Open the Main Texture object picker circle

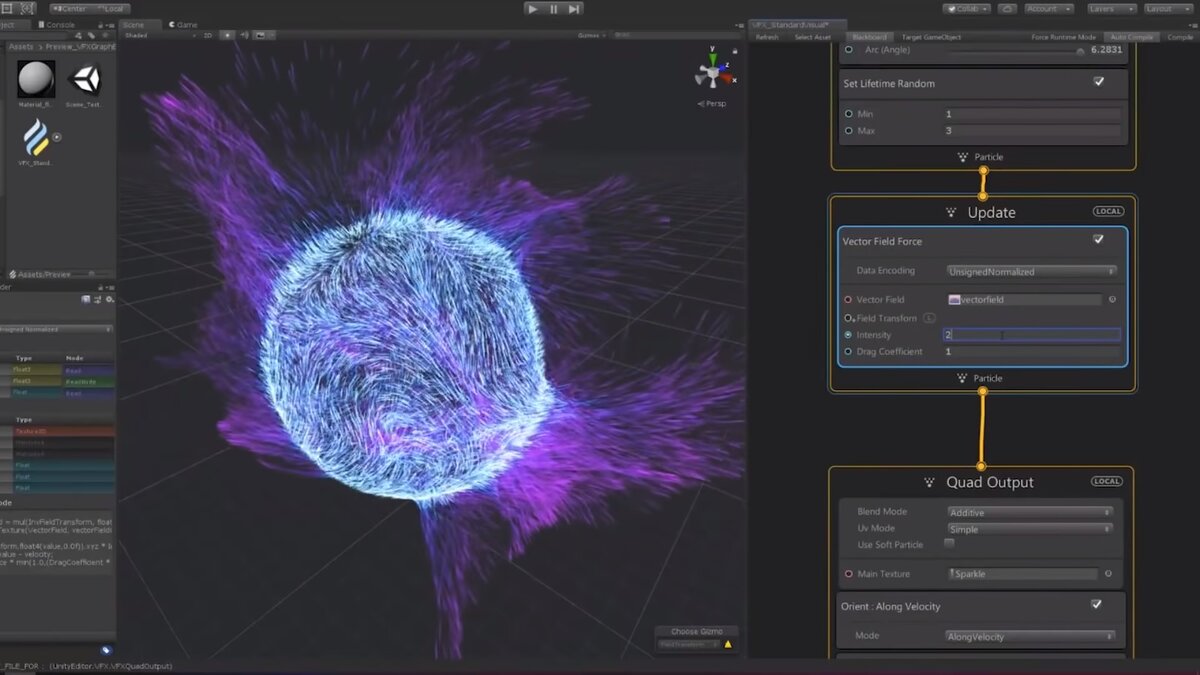(x=1108, y=574)
